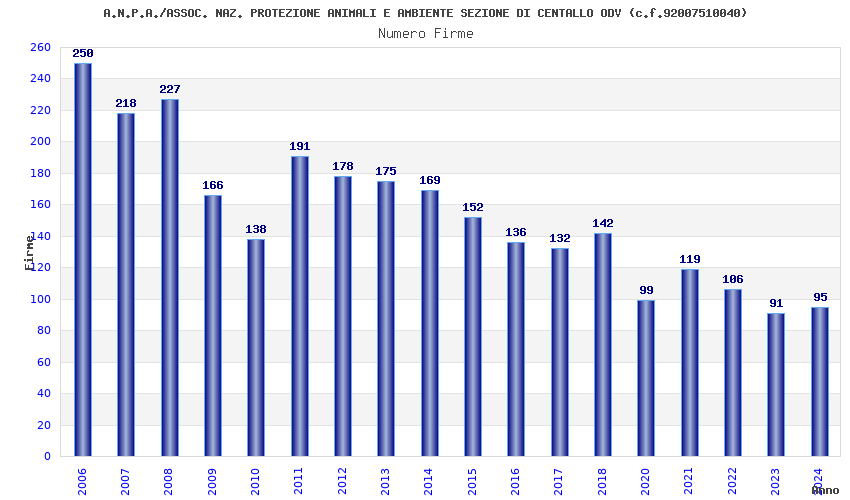850x500 pixels.
Task: Click the y-axis tick label 260
Action: pos(41,48)
